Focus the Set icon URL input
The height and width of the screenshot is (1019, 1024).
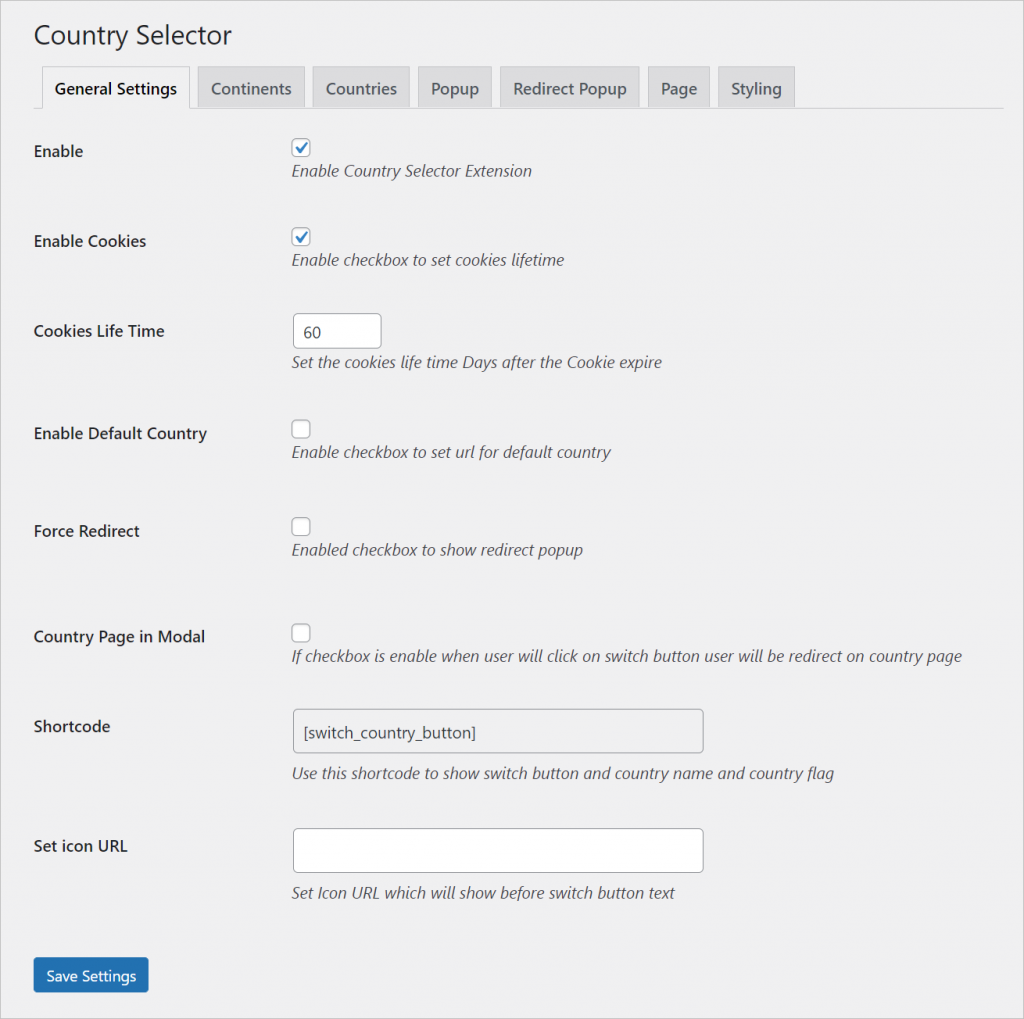point(497,849)
